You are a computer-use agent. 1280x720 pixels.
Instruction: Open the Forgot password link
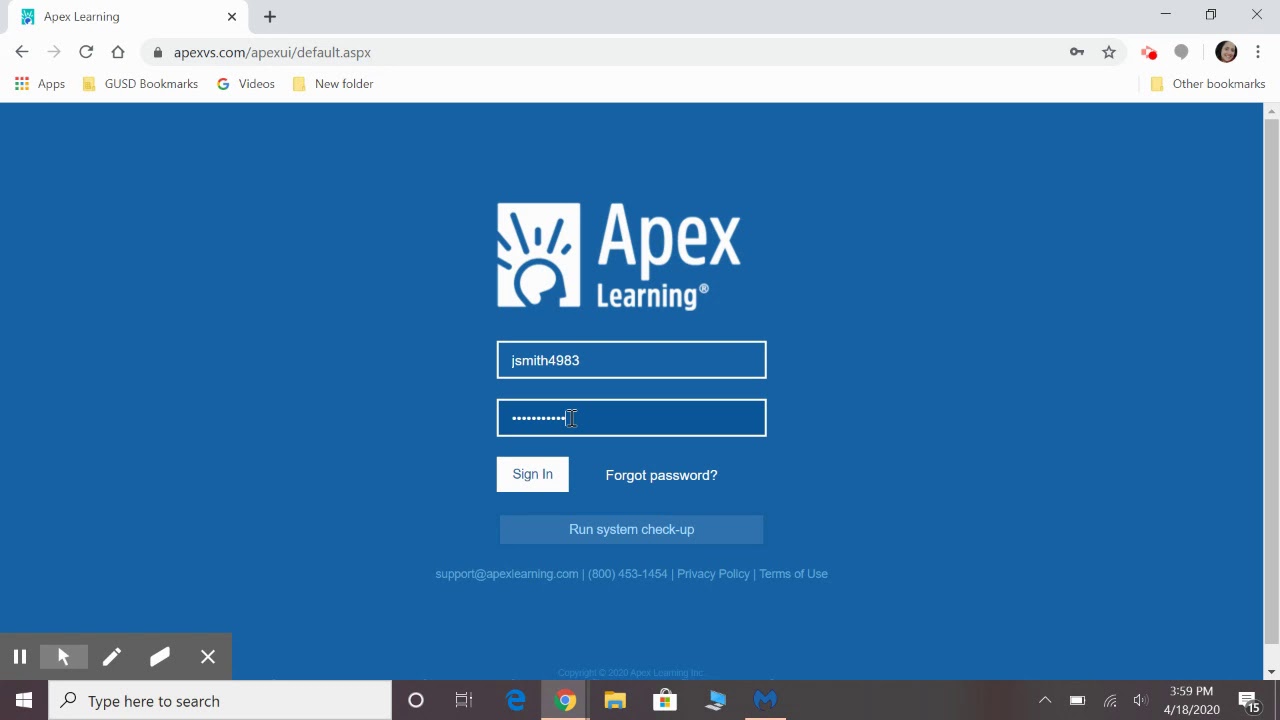(661, 475)
